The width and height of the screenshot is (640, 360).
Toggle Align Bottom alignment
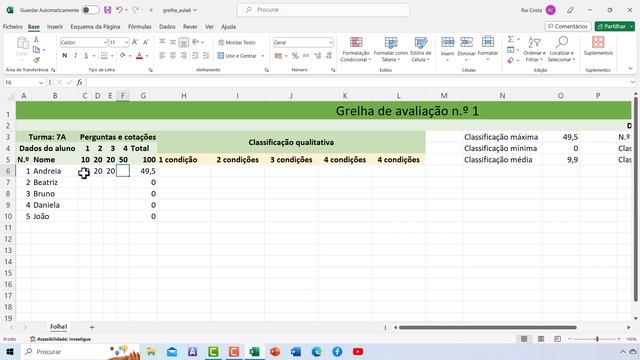click(184, 42)
